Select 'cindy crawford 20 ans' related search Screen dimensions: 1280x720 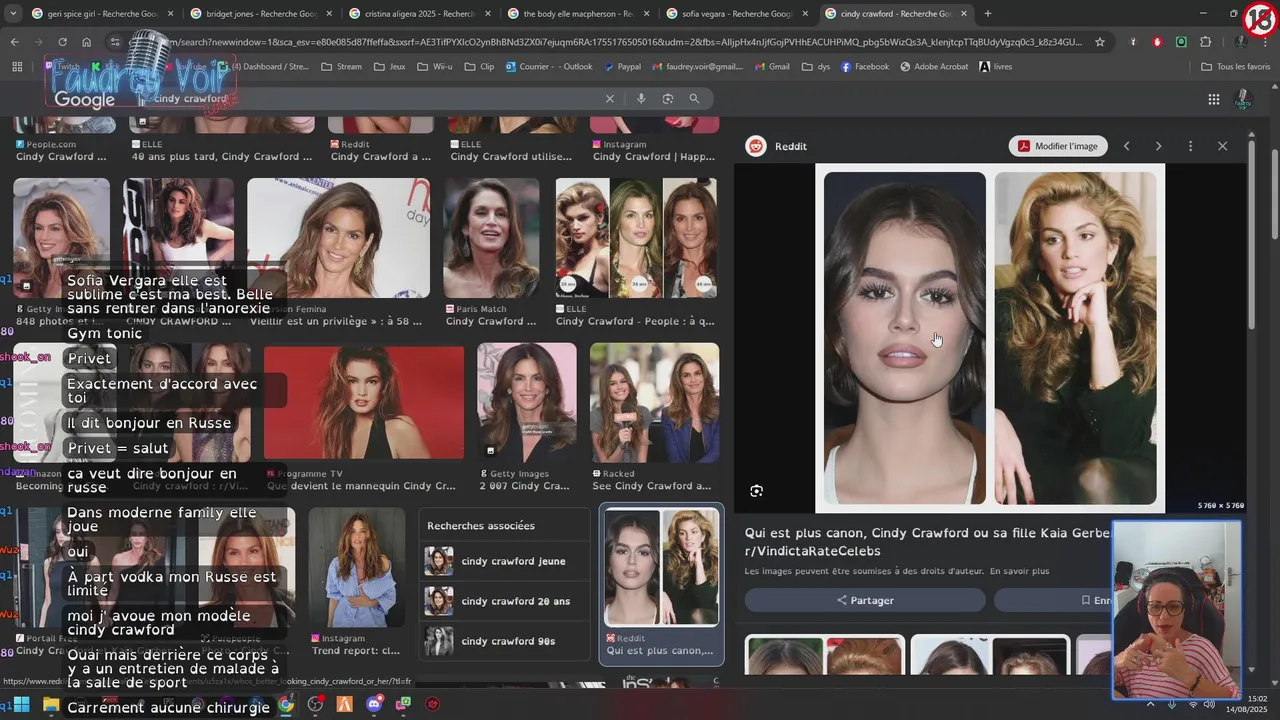coord(505,601)
